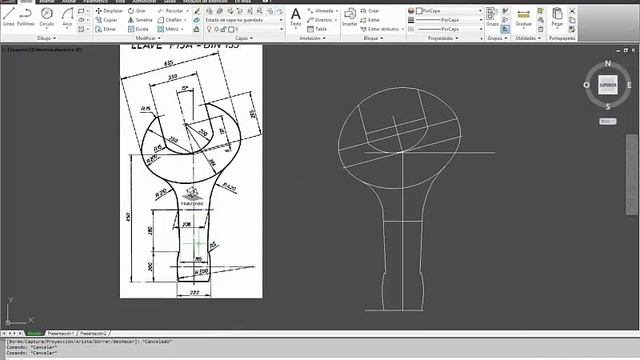The image size is (640, 360).
Task: Open the Texto annotation tool
Action: point(296,17)
